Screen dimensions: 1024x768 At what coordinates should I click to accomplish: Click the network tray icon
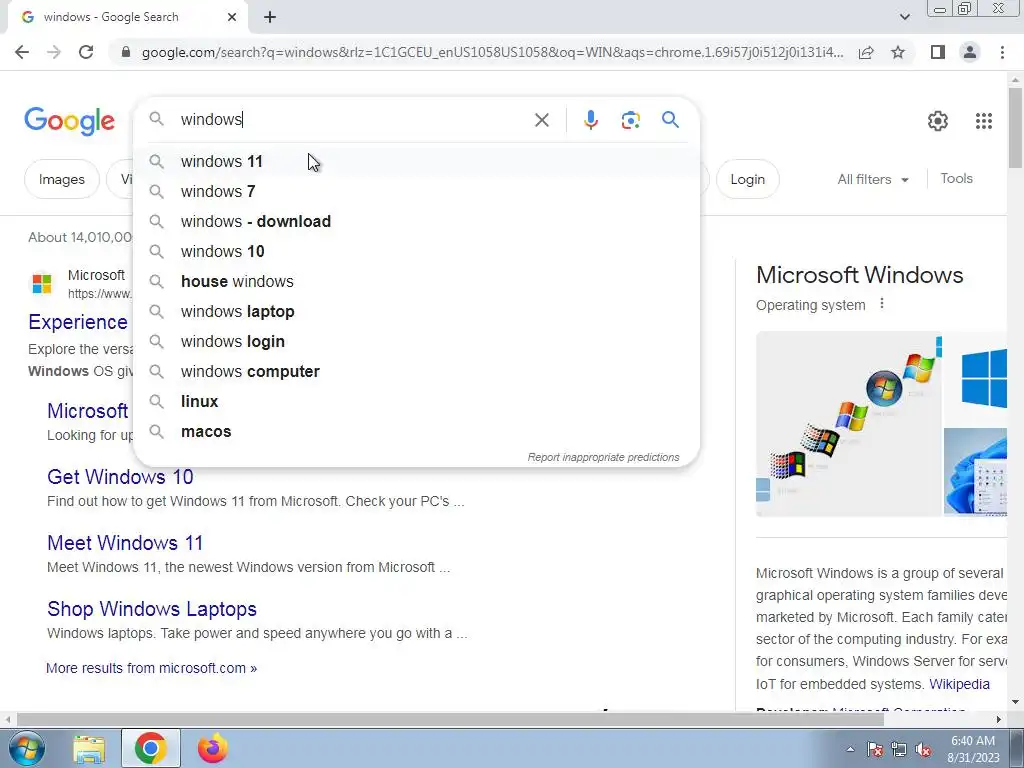899,749
